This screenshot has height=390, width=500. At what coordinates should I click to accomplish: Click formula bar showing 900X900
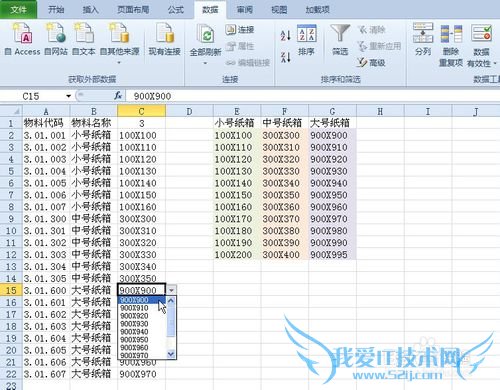(313, 96)
